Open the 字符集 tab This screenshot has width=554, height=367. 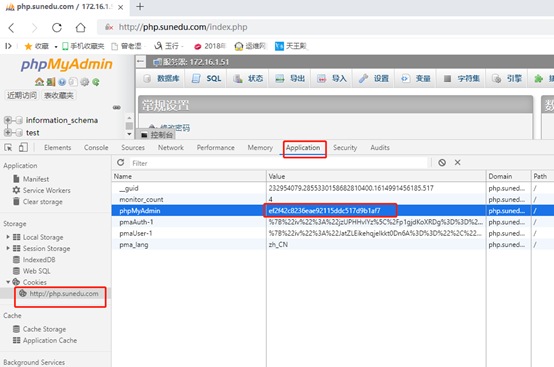pos(462,78)
